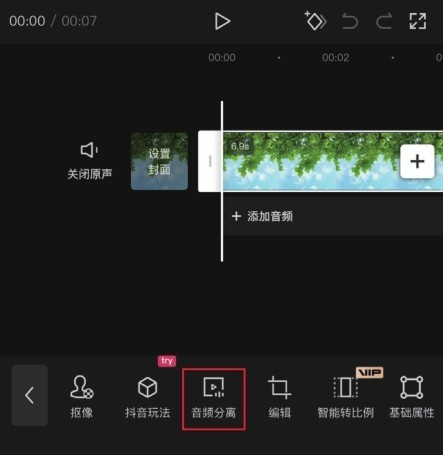
Task: Tap 添加音频 to add audio
Action: [262, 216]
